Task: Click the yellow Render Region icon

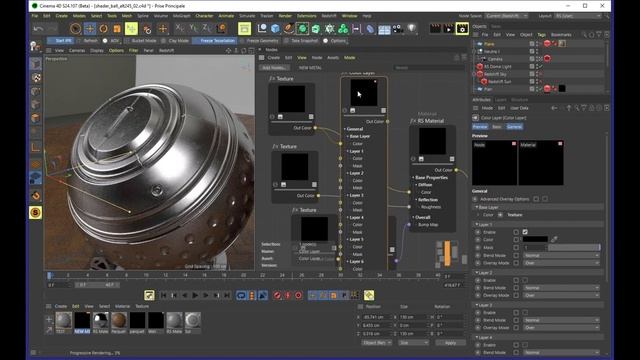Action: click(x=244, y=29)
